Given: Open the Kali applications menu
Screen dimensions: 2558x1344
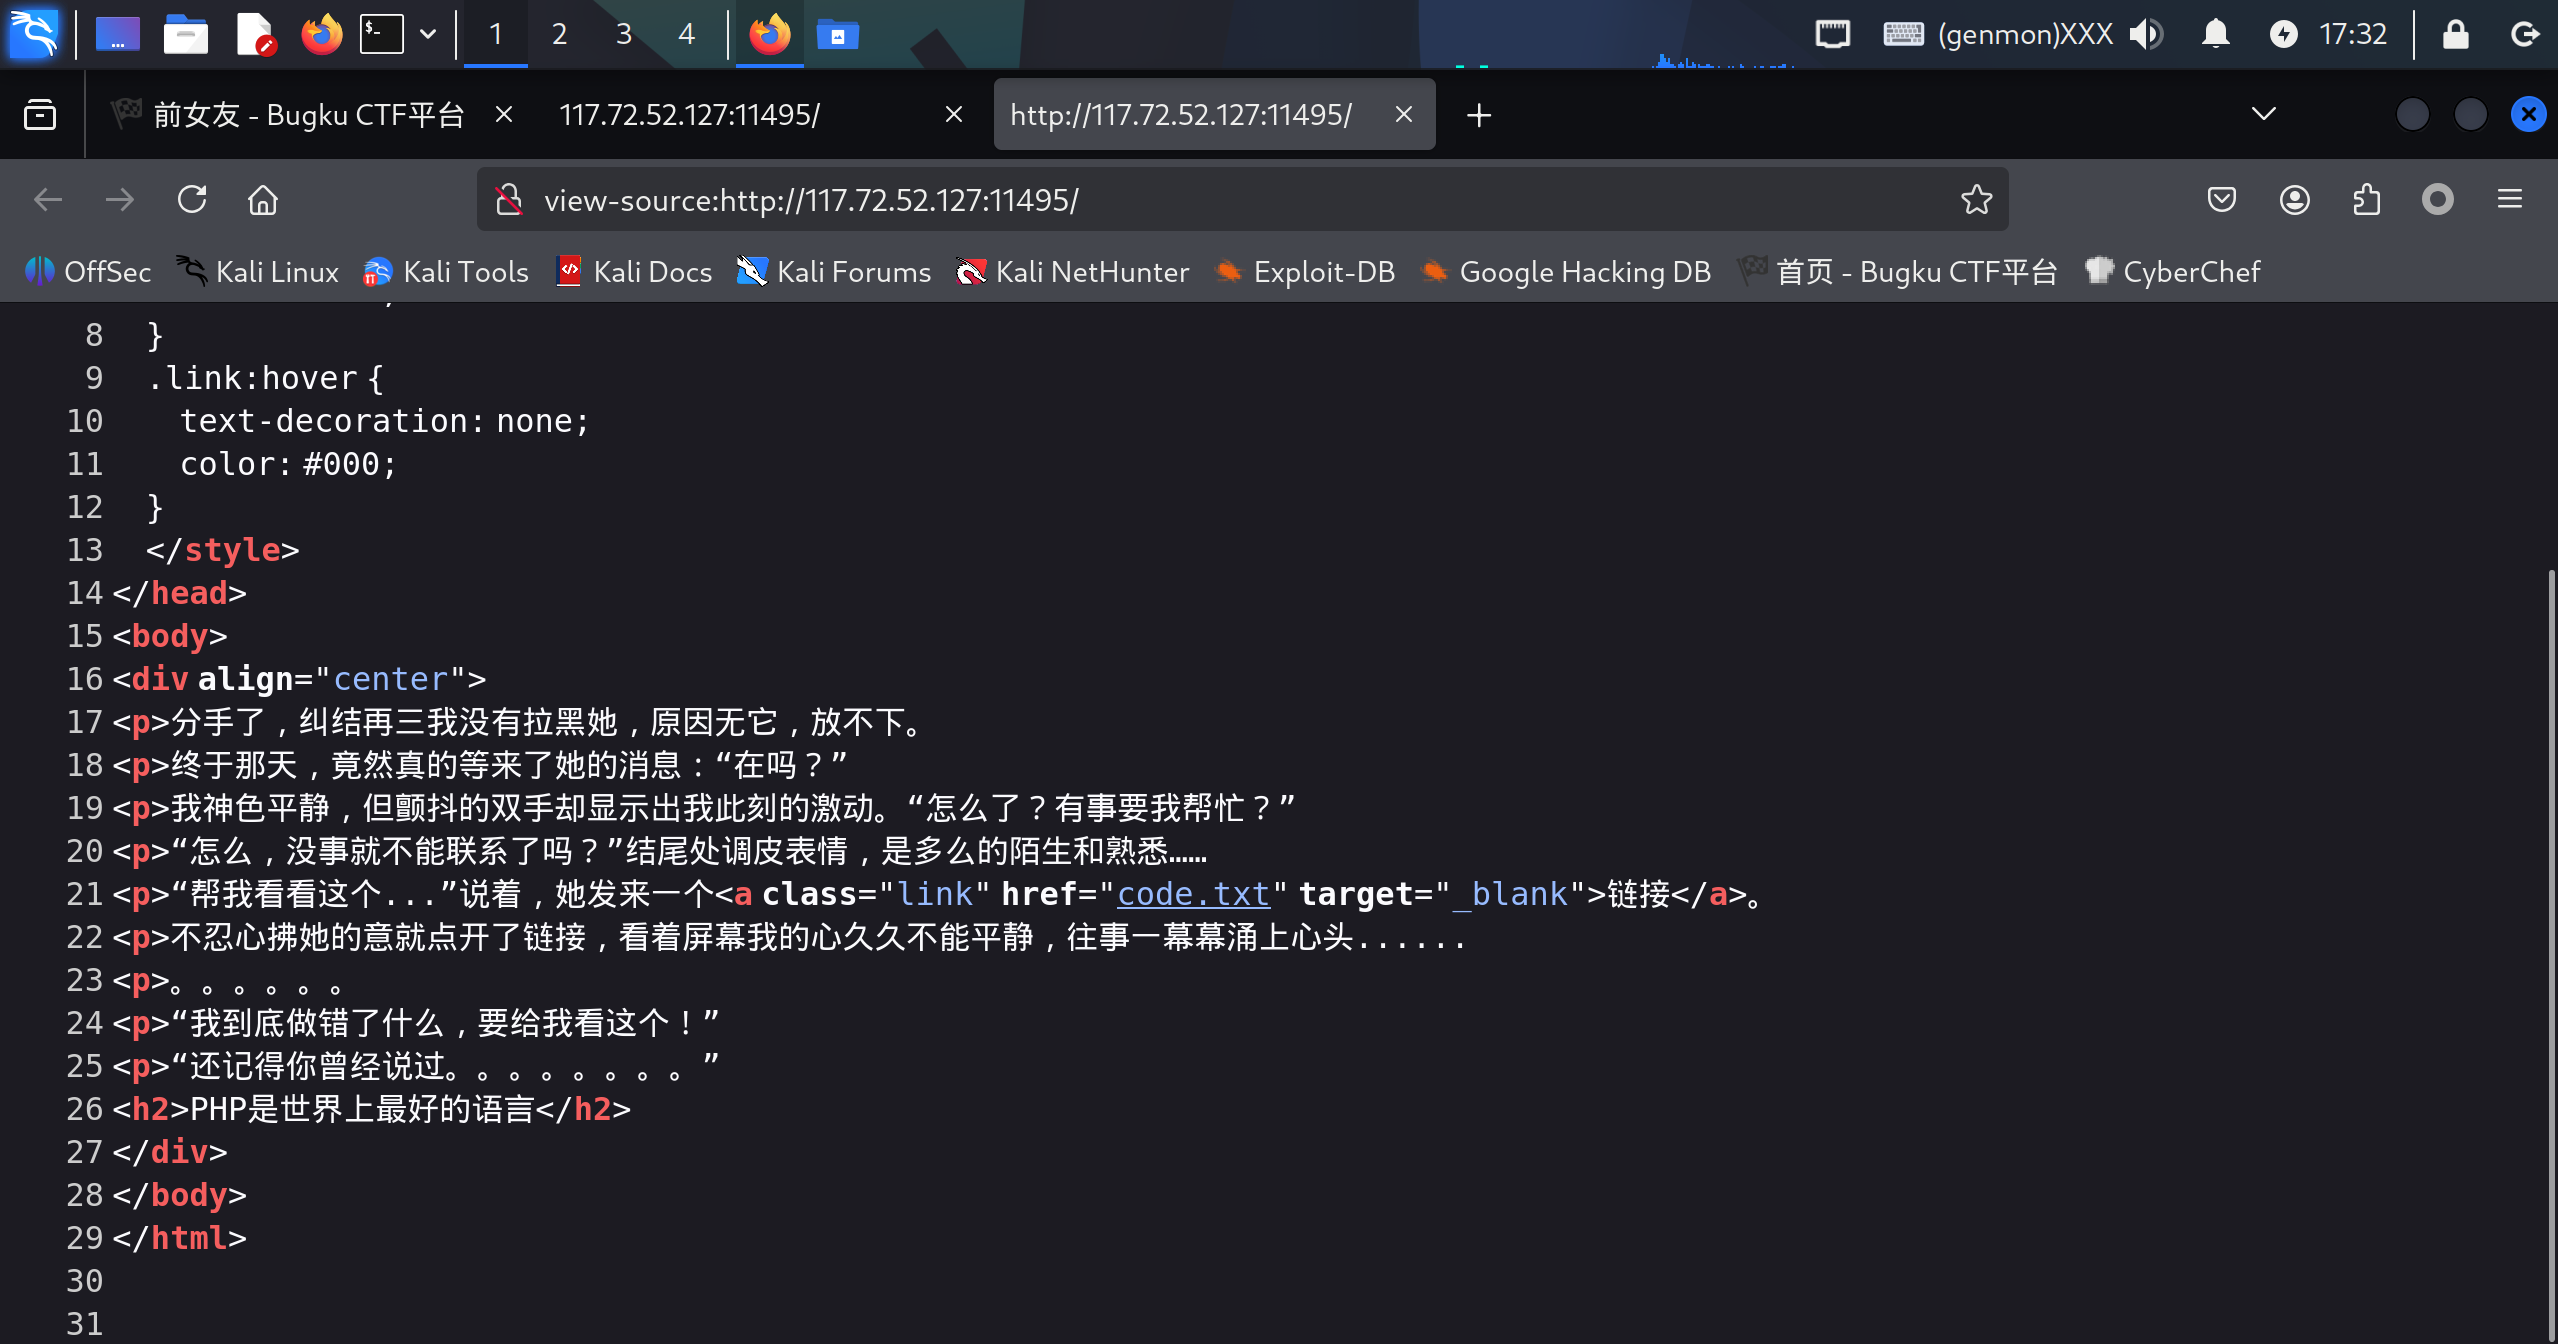Looking at the screenshot, I should 34,34.
